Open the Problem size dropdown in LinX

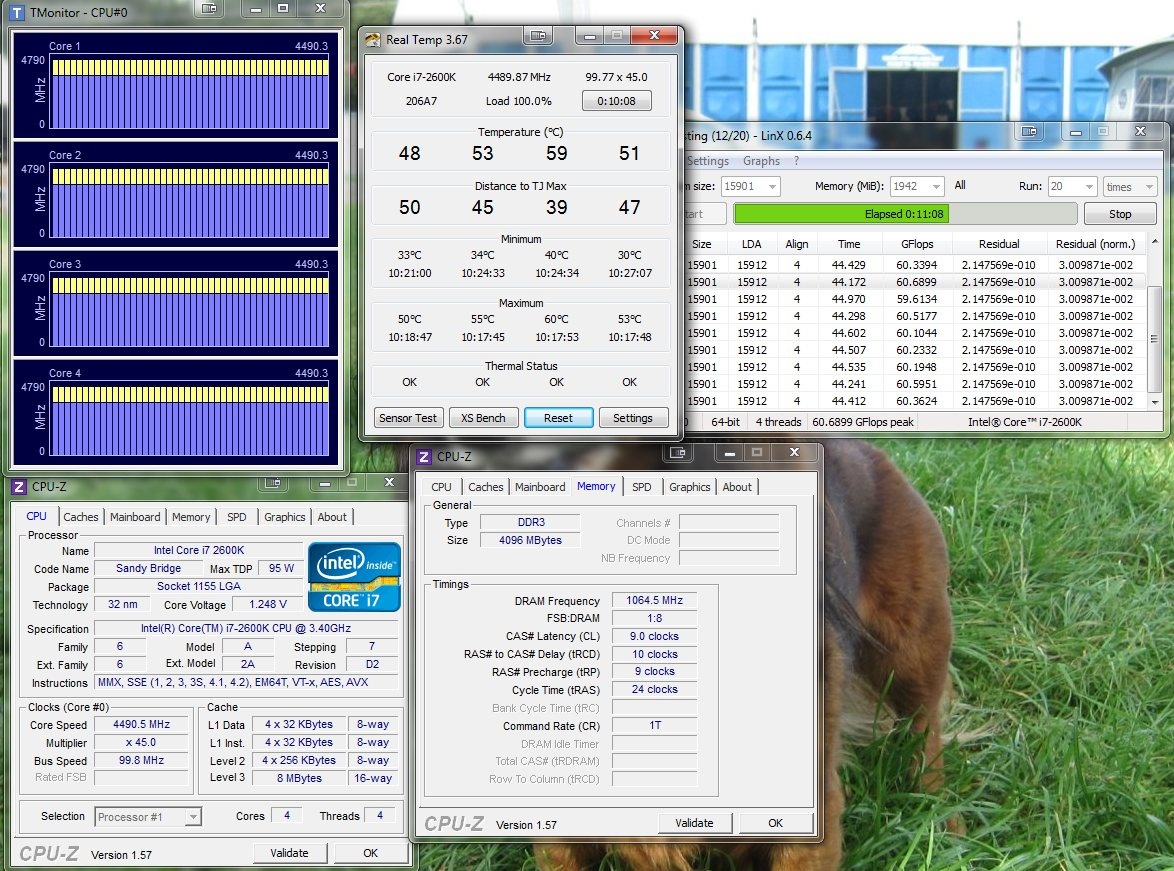pyautogui.click(x=772, y=186)
